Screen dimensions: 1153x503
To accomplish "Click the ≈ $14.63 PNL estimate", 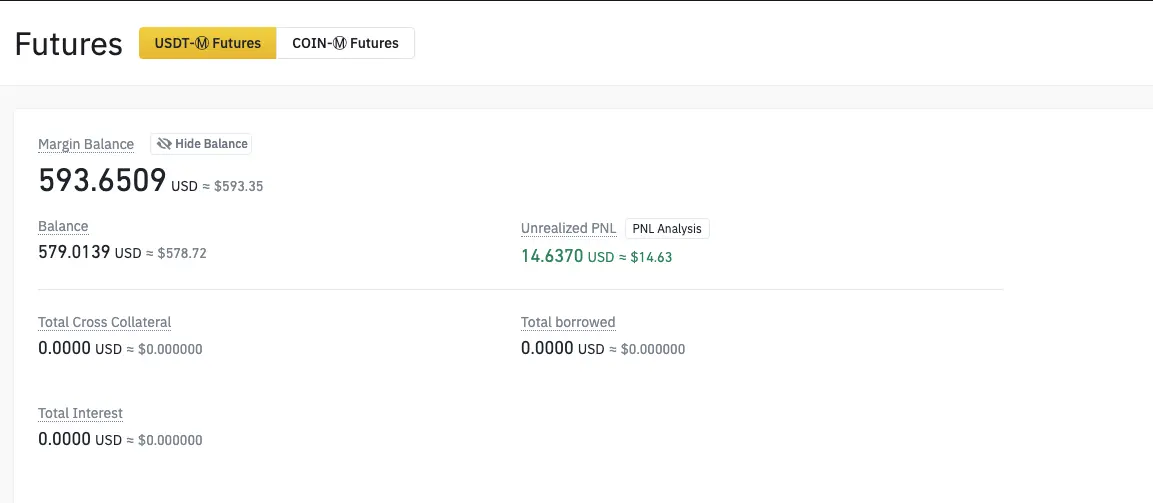I will (644, 258).
